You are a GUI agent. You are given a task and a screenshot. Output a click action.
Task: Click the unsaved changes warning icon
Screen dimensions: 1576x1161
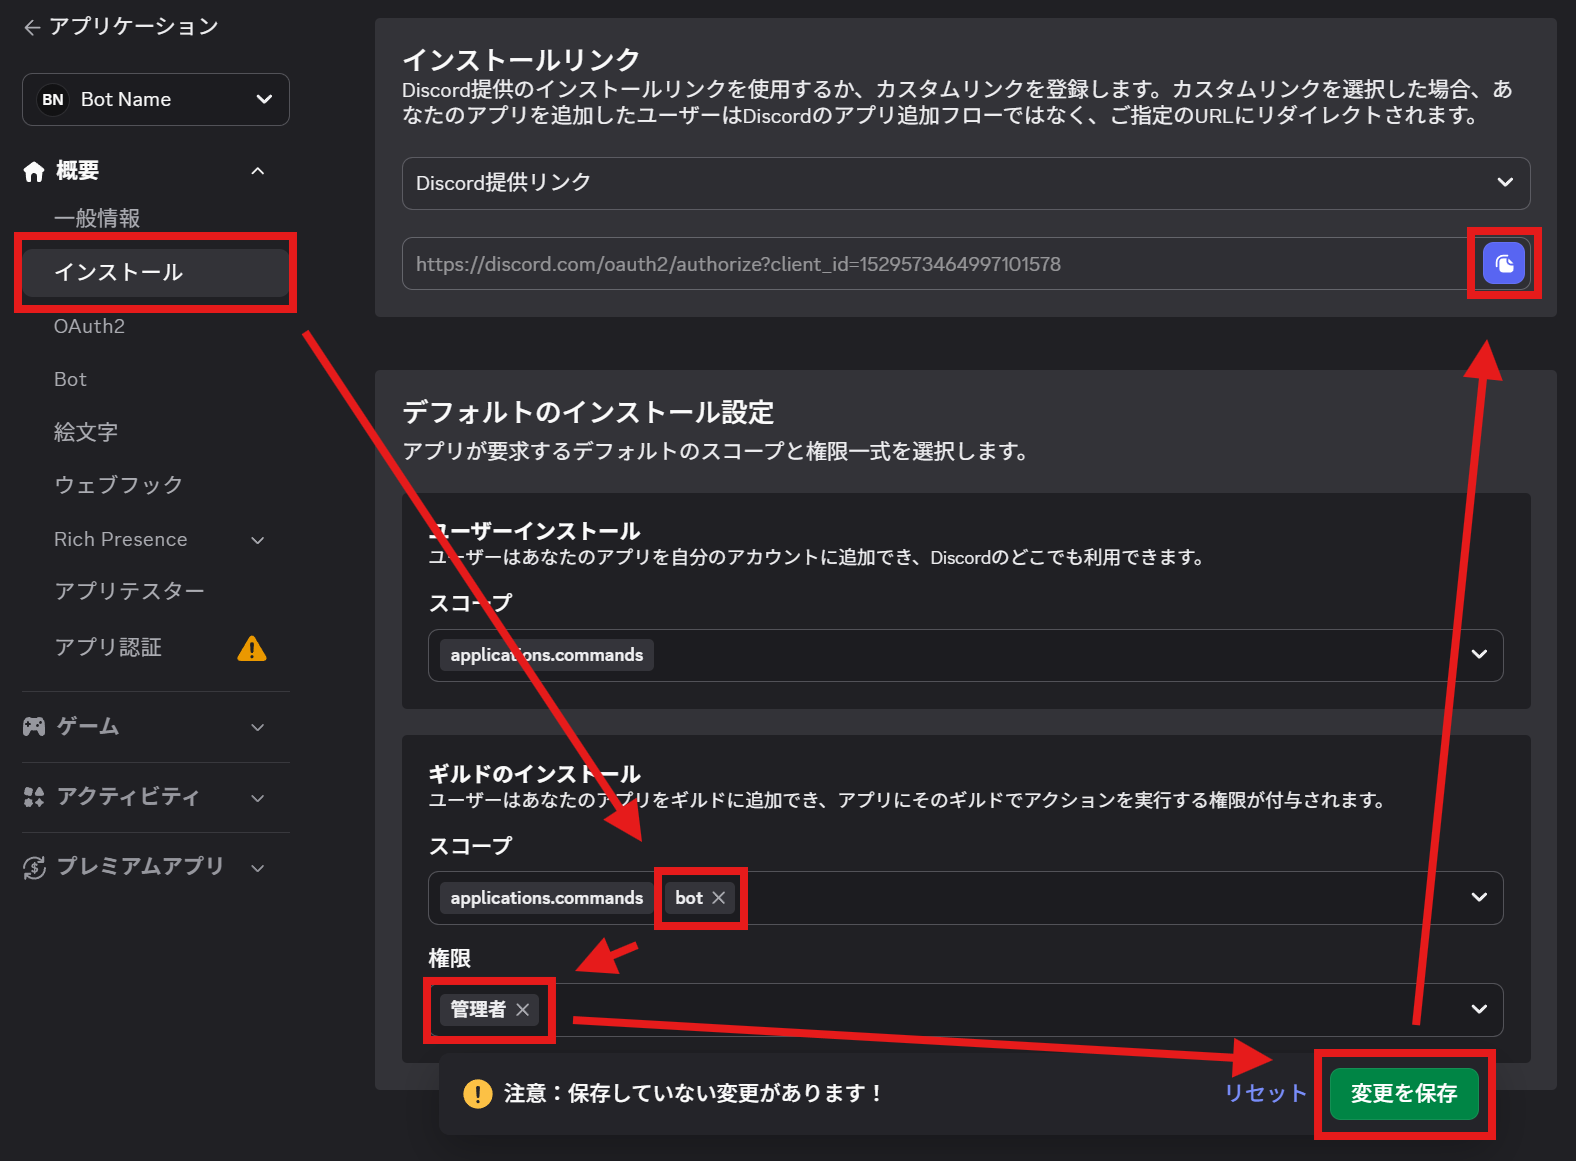click(x=478, y=1094)
